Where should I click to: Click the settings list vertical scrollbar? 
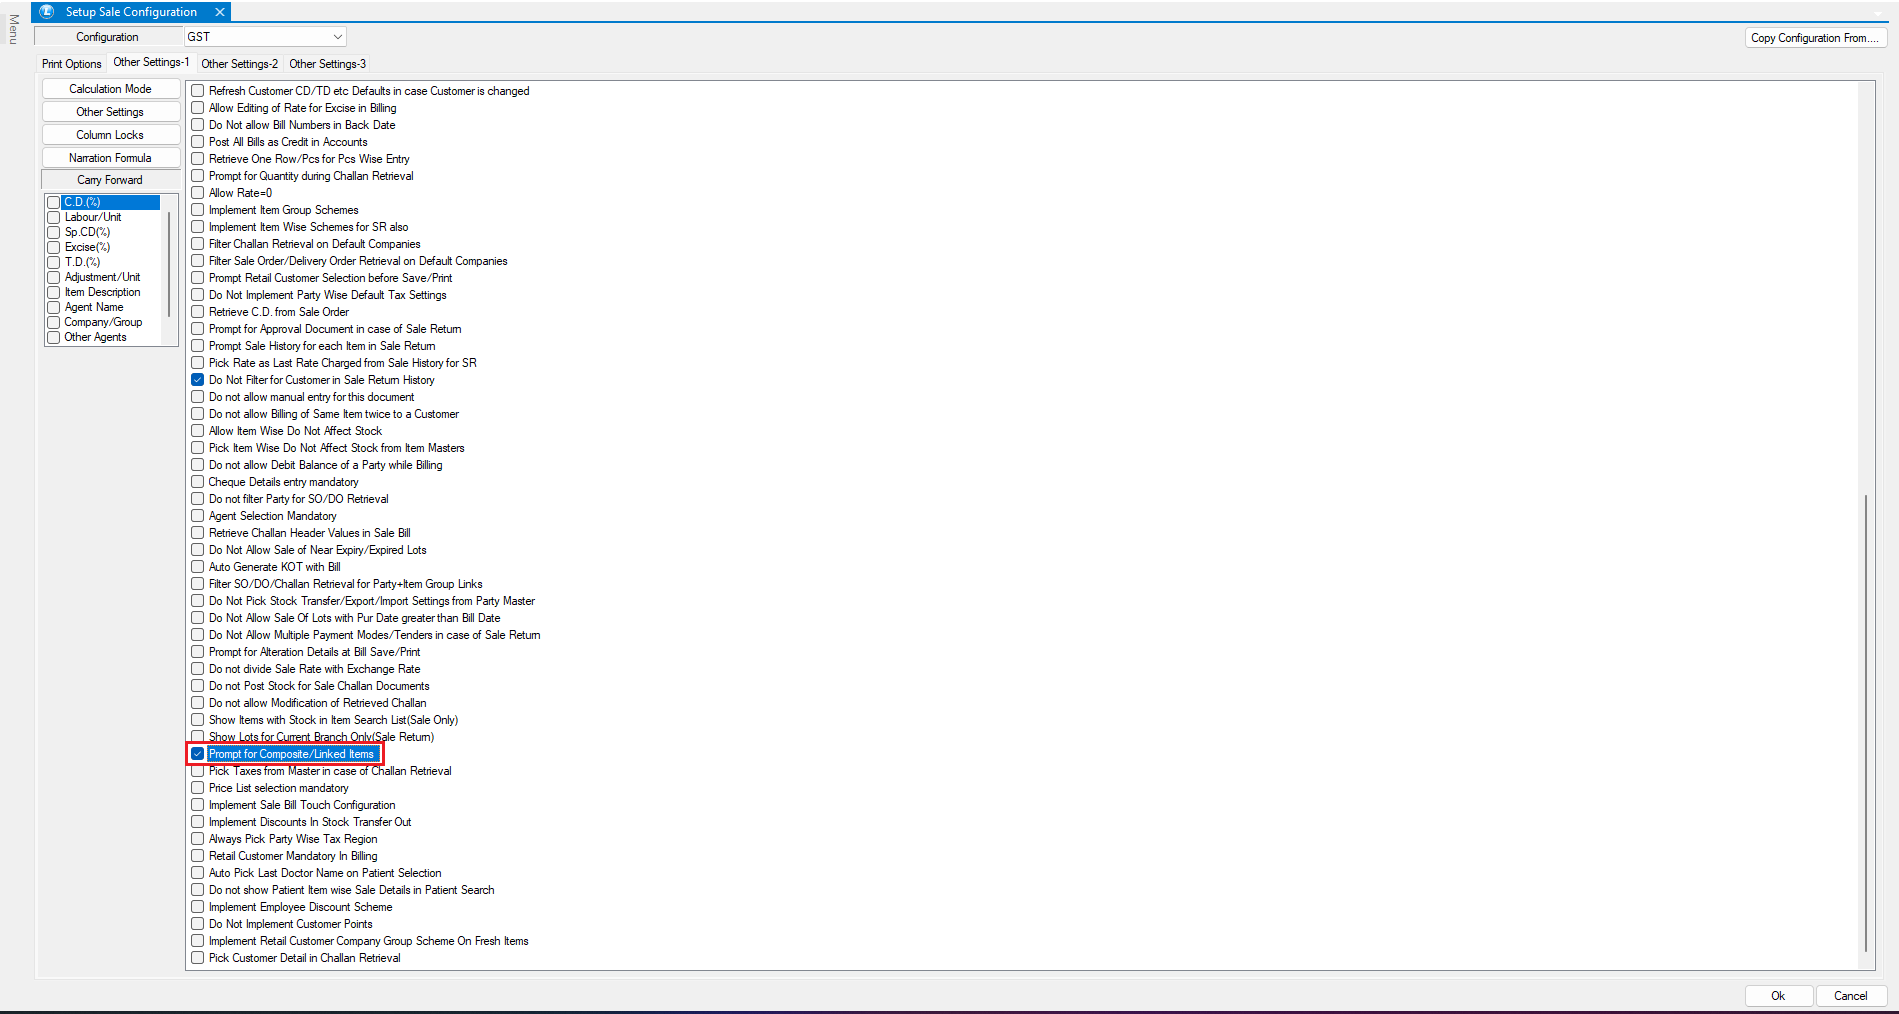1866,720
